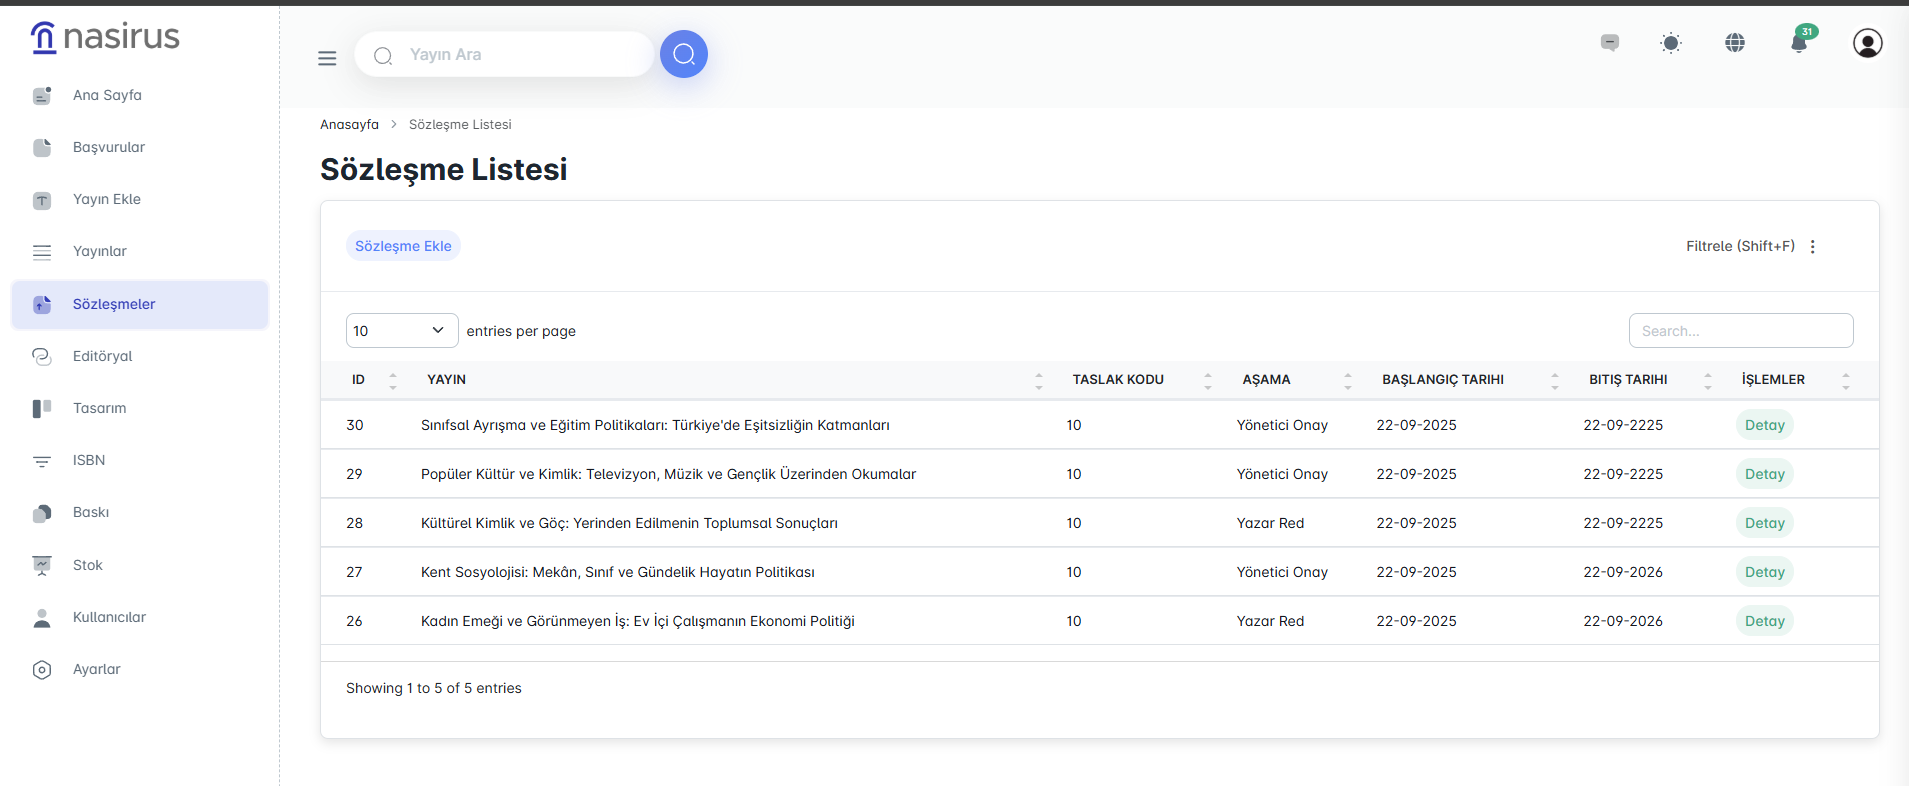
Task: Click the nasirus logo
Action: click(x=105, y=37)
